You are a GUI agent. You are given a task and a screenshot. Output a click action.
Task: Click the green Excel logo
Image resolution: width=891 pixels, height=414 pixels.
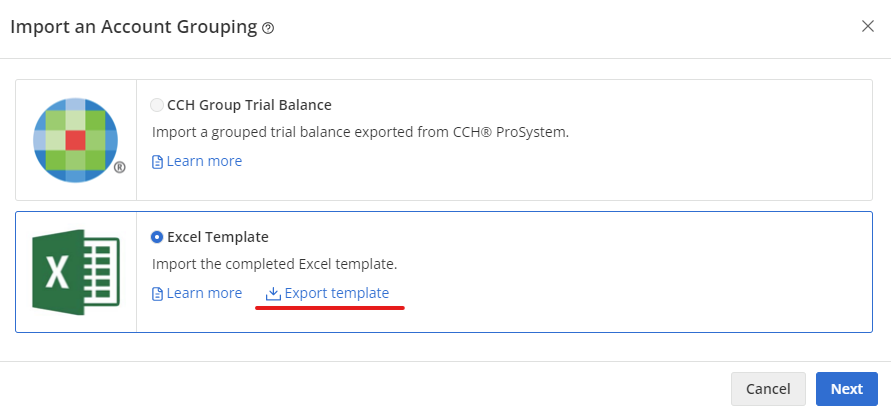click(x=76, y=271)
